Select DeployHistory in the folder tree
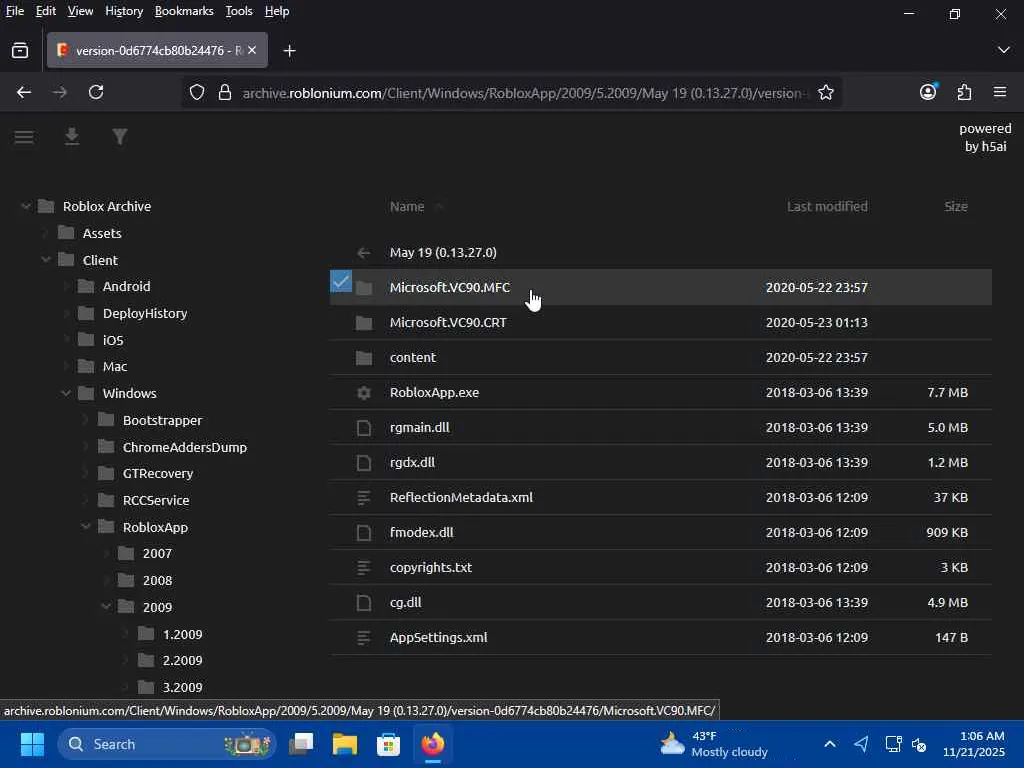 tap(145, 313)
